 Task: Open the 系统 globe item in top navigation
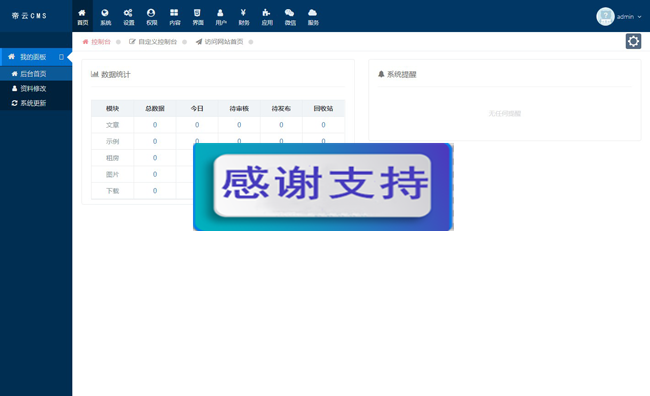click(105, 17)
